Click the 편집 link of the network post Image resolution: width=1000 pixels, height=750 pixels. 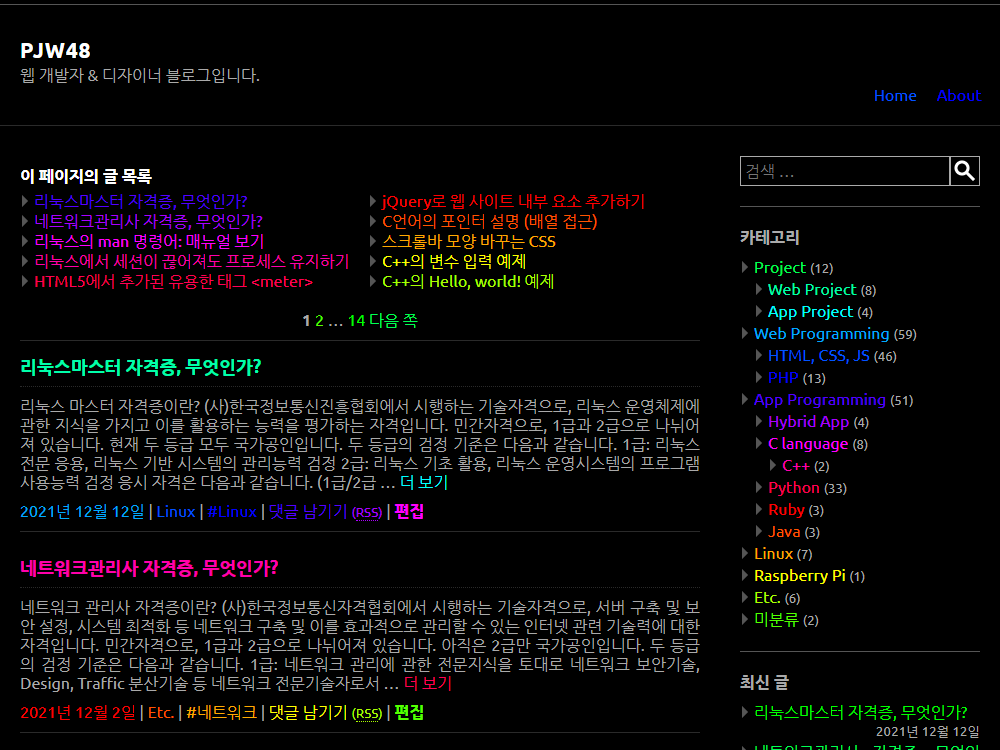click(409, 712)
